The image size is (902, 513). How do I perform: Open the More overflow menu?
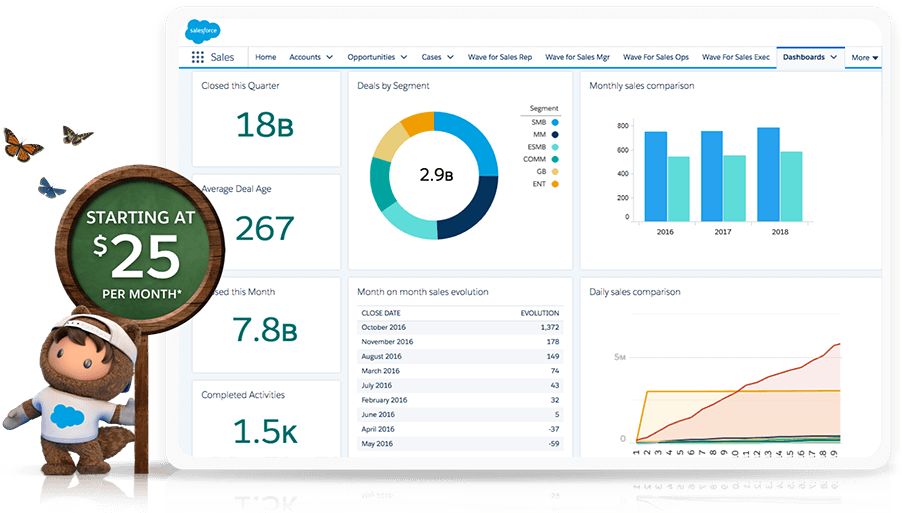(x=865, y=58)
